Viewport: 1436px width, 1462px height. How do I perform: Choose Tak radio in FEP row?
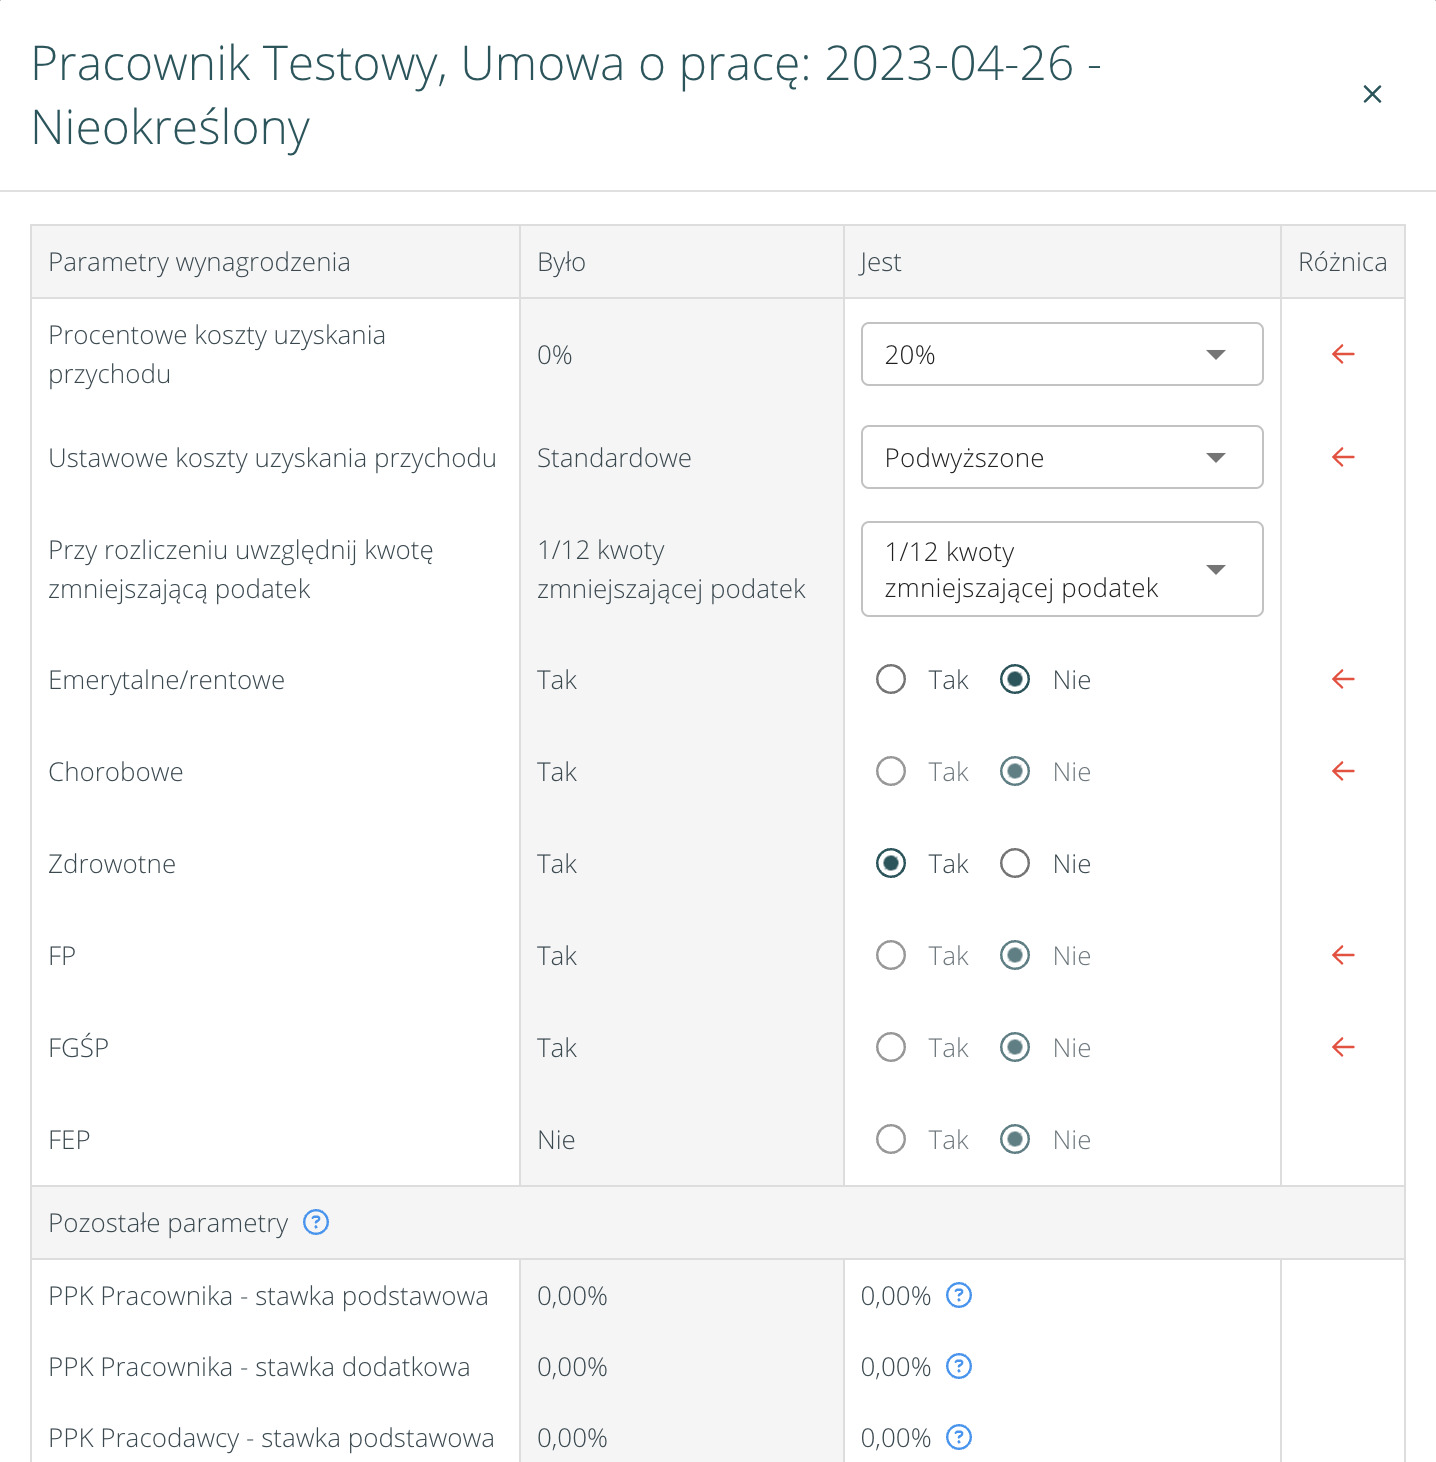click(x=891, y=1139)
